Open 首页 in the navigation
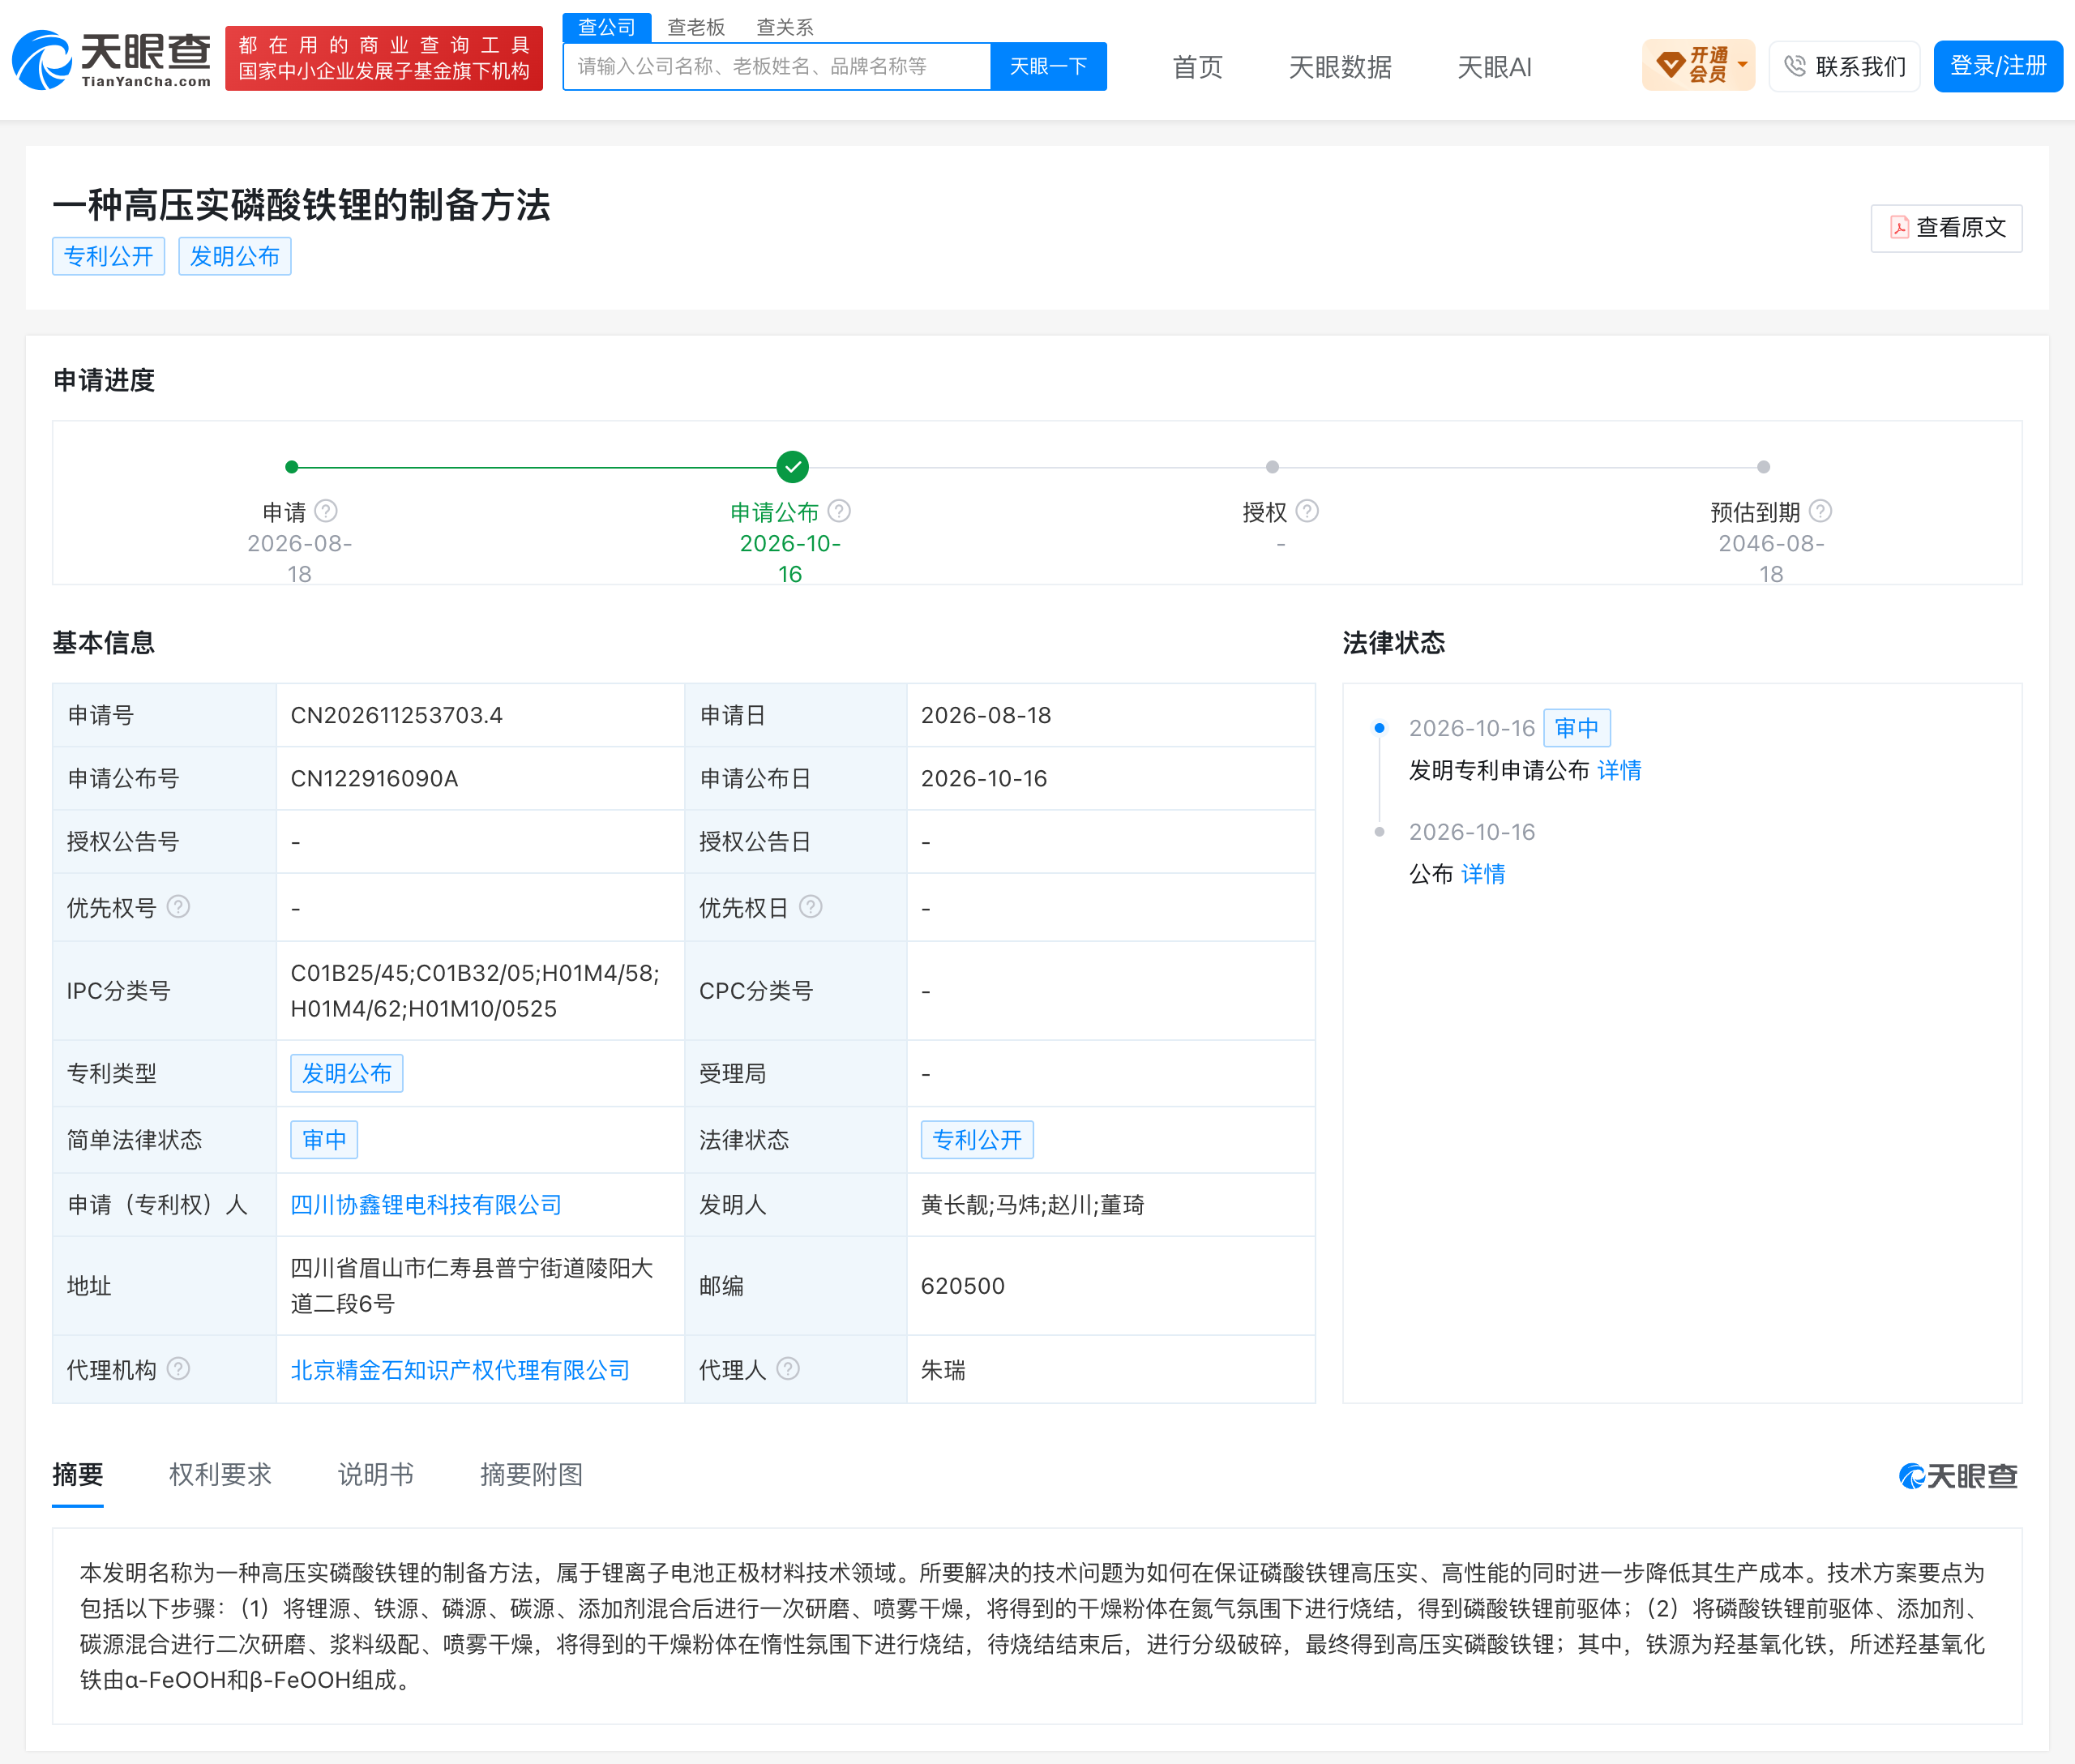2075x1764 pixels. coord(1197,67)
